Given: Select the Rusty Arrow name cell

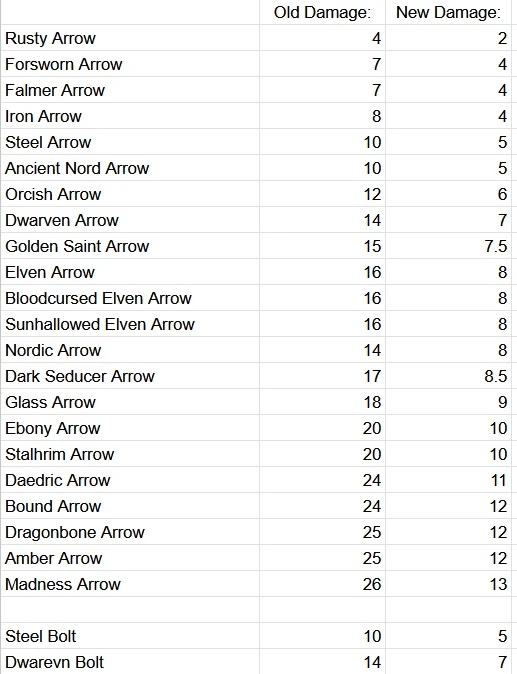Looking at the screenshot, I should 130,38.
